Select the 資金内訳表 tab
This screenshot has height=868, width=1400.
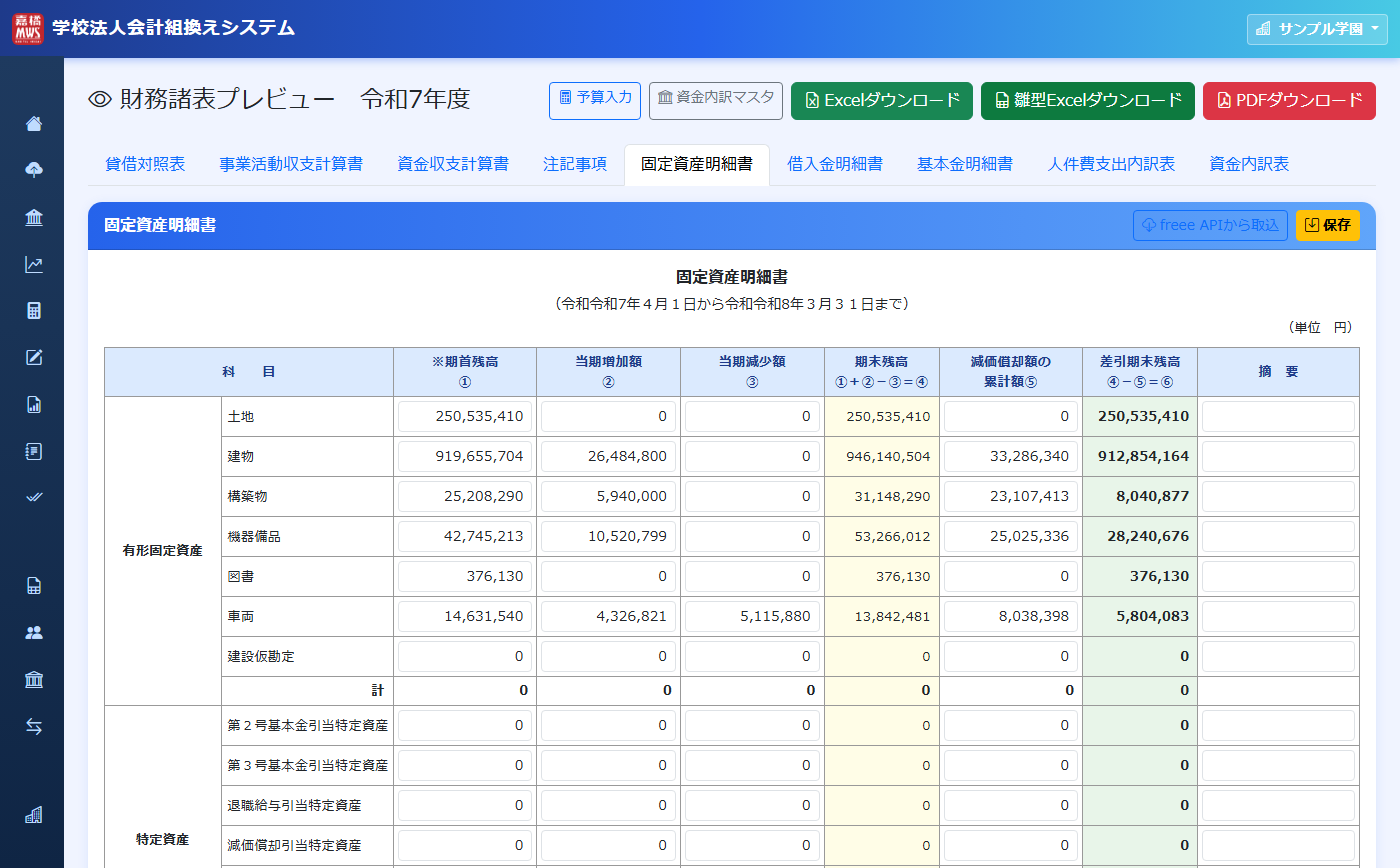coord(1249,165)
